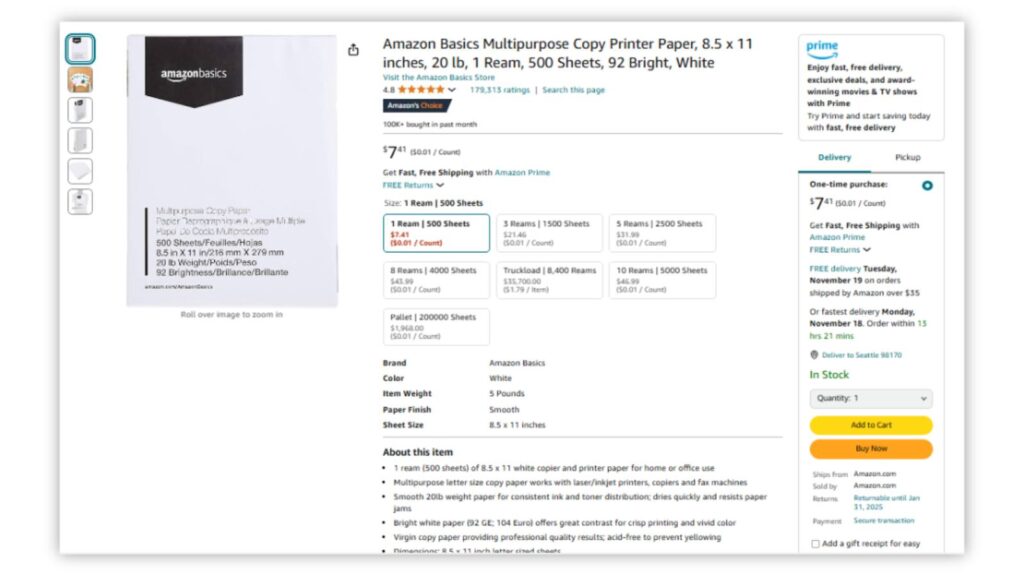Select the One-time purchase radio button
The width and height of the screenshot is (1024, 576).
tap(927, 185)
